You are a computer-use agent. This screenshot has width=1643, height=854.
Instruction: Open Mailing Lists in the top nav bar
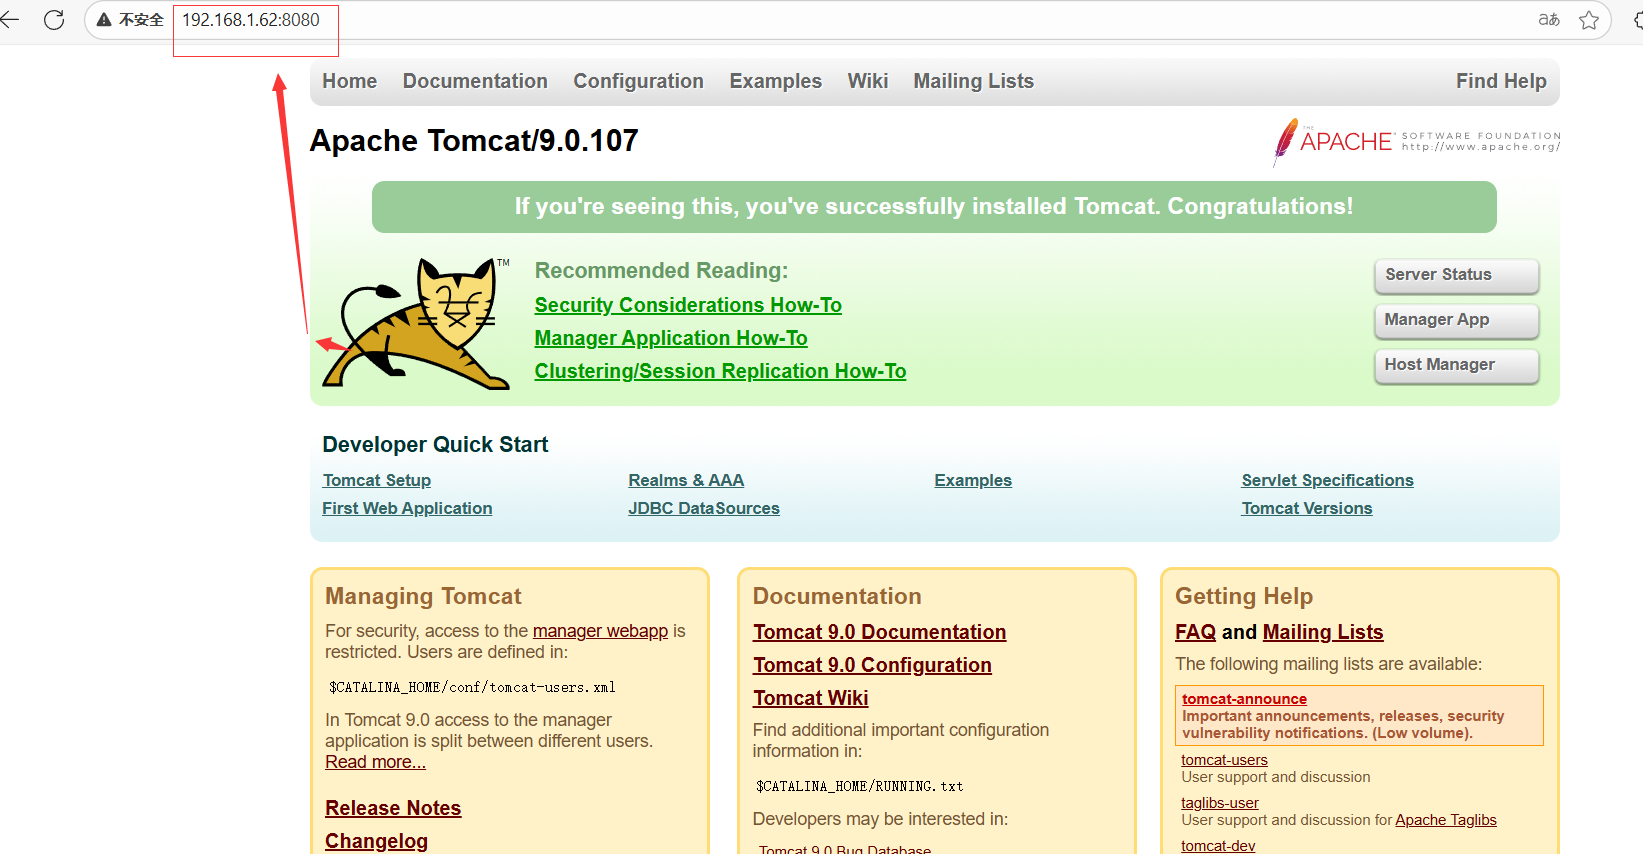[973, 81]
